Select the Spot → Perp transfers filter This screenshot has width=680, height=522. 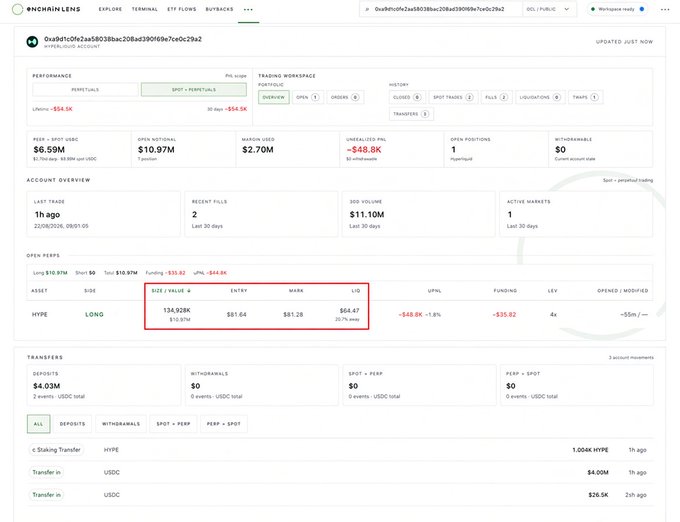click(x=173, y=424)
